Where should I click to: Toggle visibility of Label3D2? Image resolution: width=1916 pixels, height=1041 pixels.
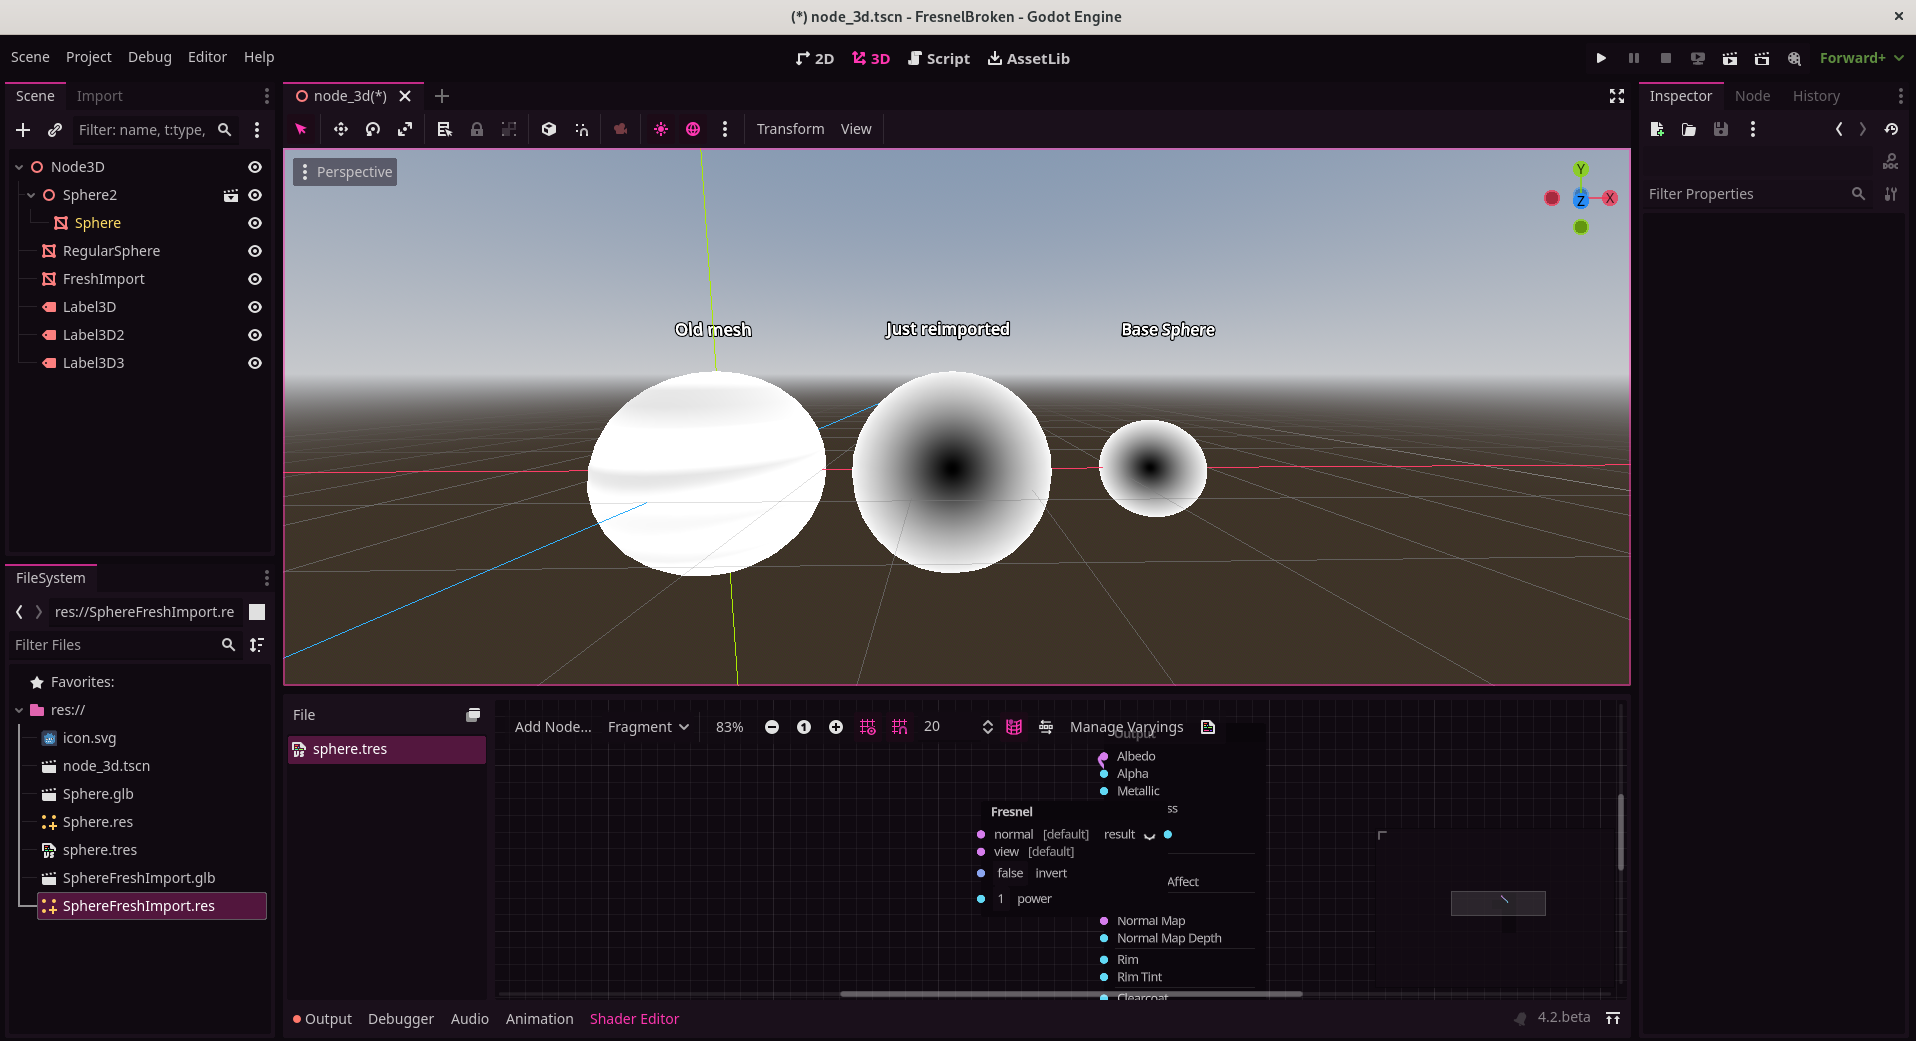254,335
